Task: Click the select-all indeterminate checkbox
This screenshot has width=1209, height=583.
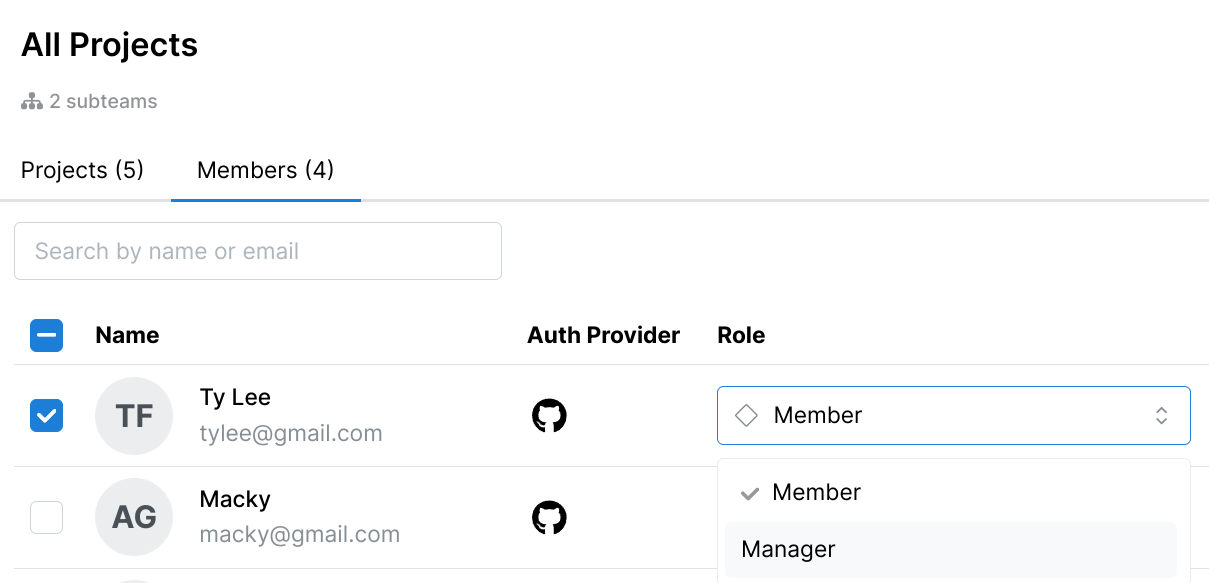Action: (46, 335)
